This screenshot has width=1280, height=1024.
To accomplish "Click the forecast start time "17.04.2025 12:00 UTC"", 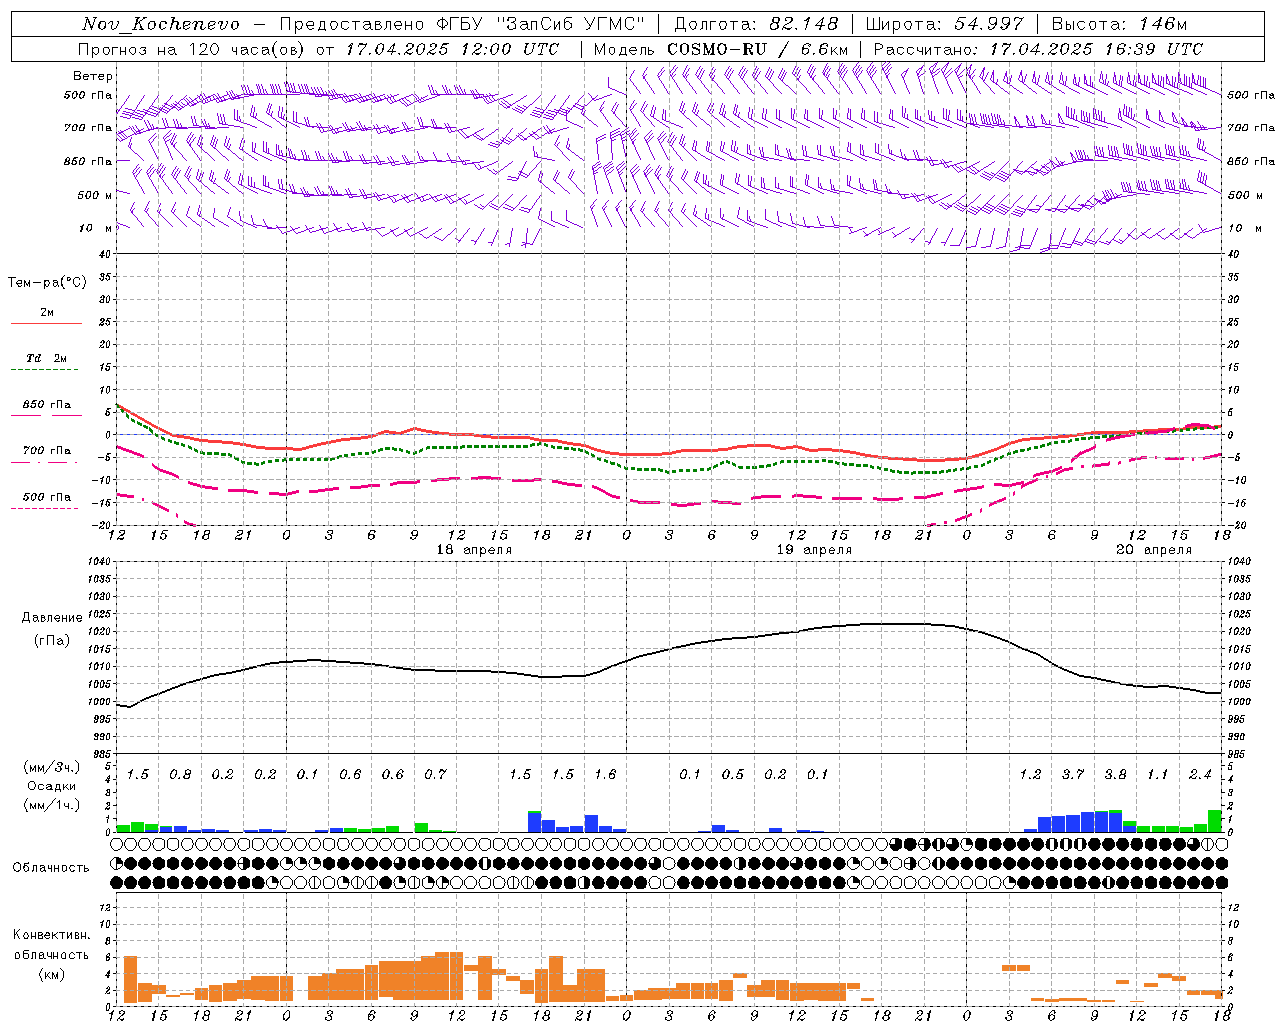I will click(x=452, y=49).
